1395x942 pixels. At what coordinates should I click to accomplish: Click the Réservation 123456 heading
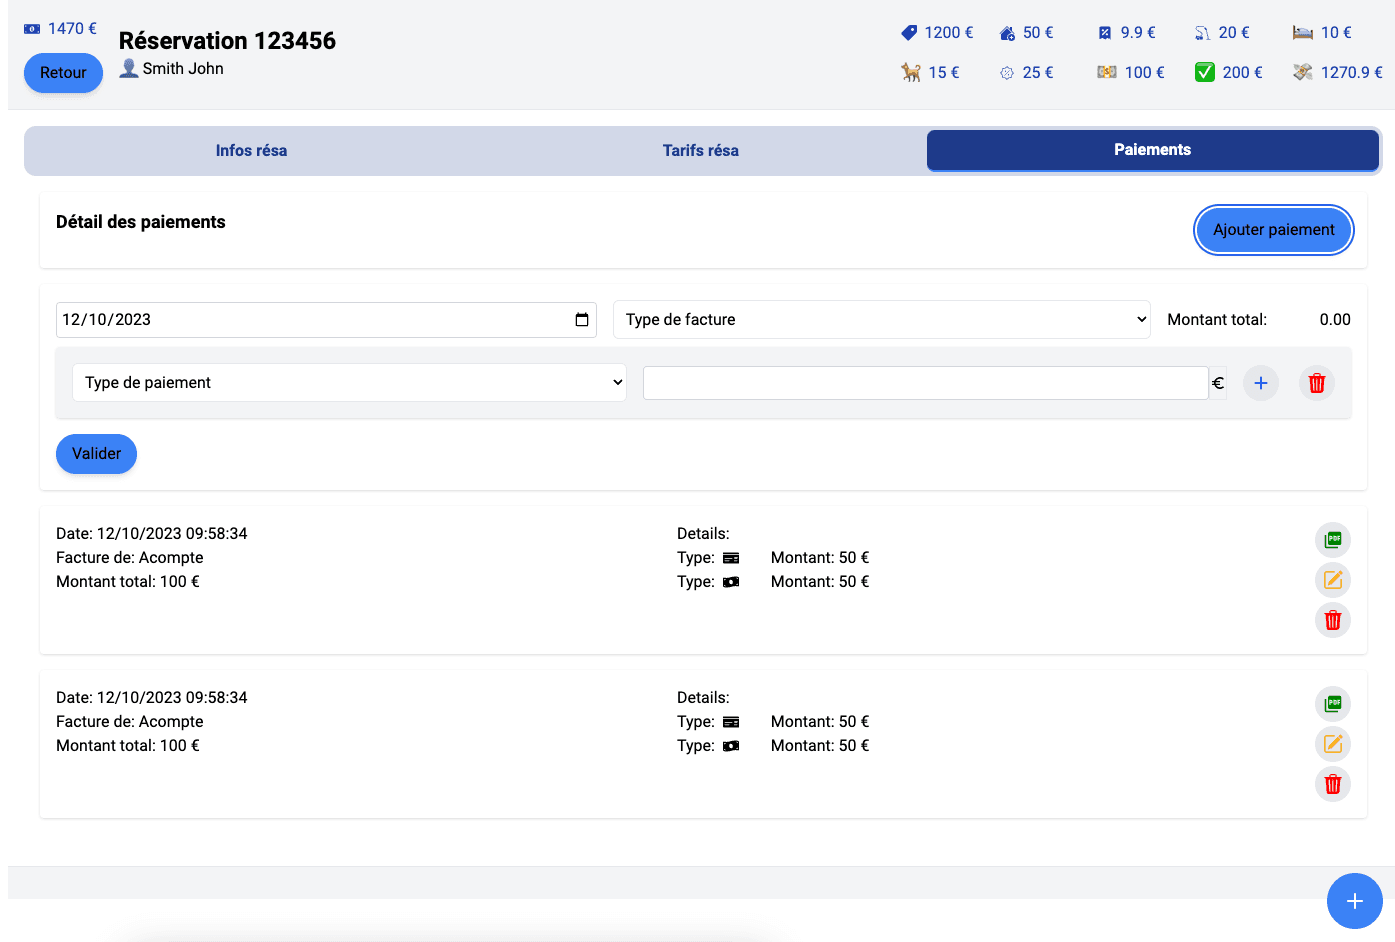(227, 41)
